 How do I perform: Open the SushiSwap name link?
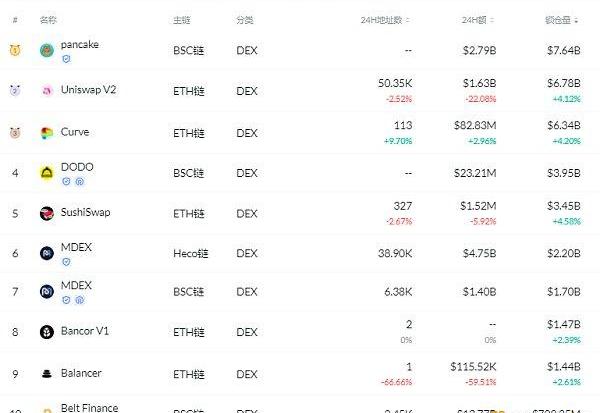pos(88,212)
